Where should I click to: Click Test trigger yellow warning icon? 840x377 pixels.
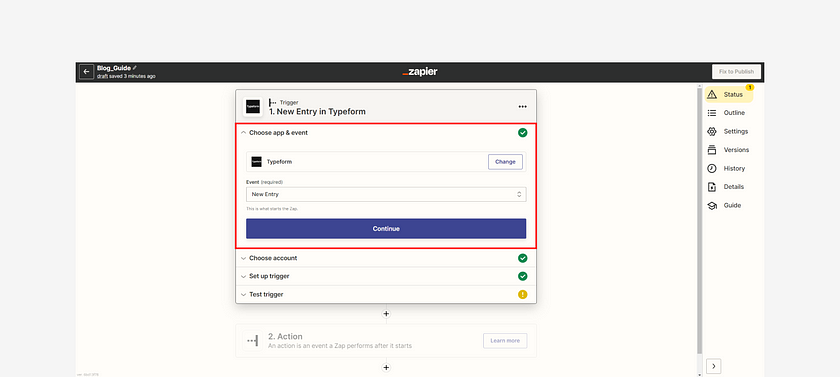(x=522, y=295)
